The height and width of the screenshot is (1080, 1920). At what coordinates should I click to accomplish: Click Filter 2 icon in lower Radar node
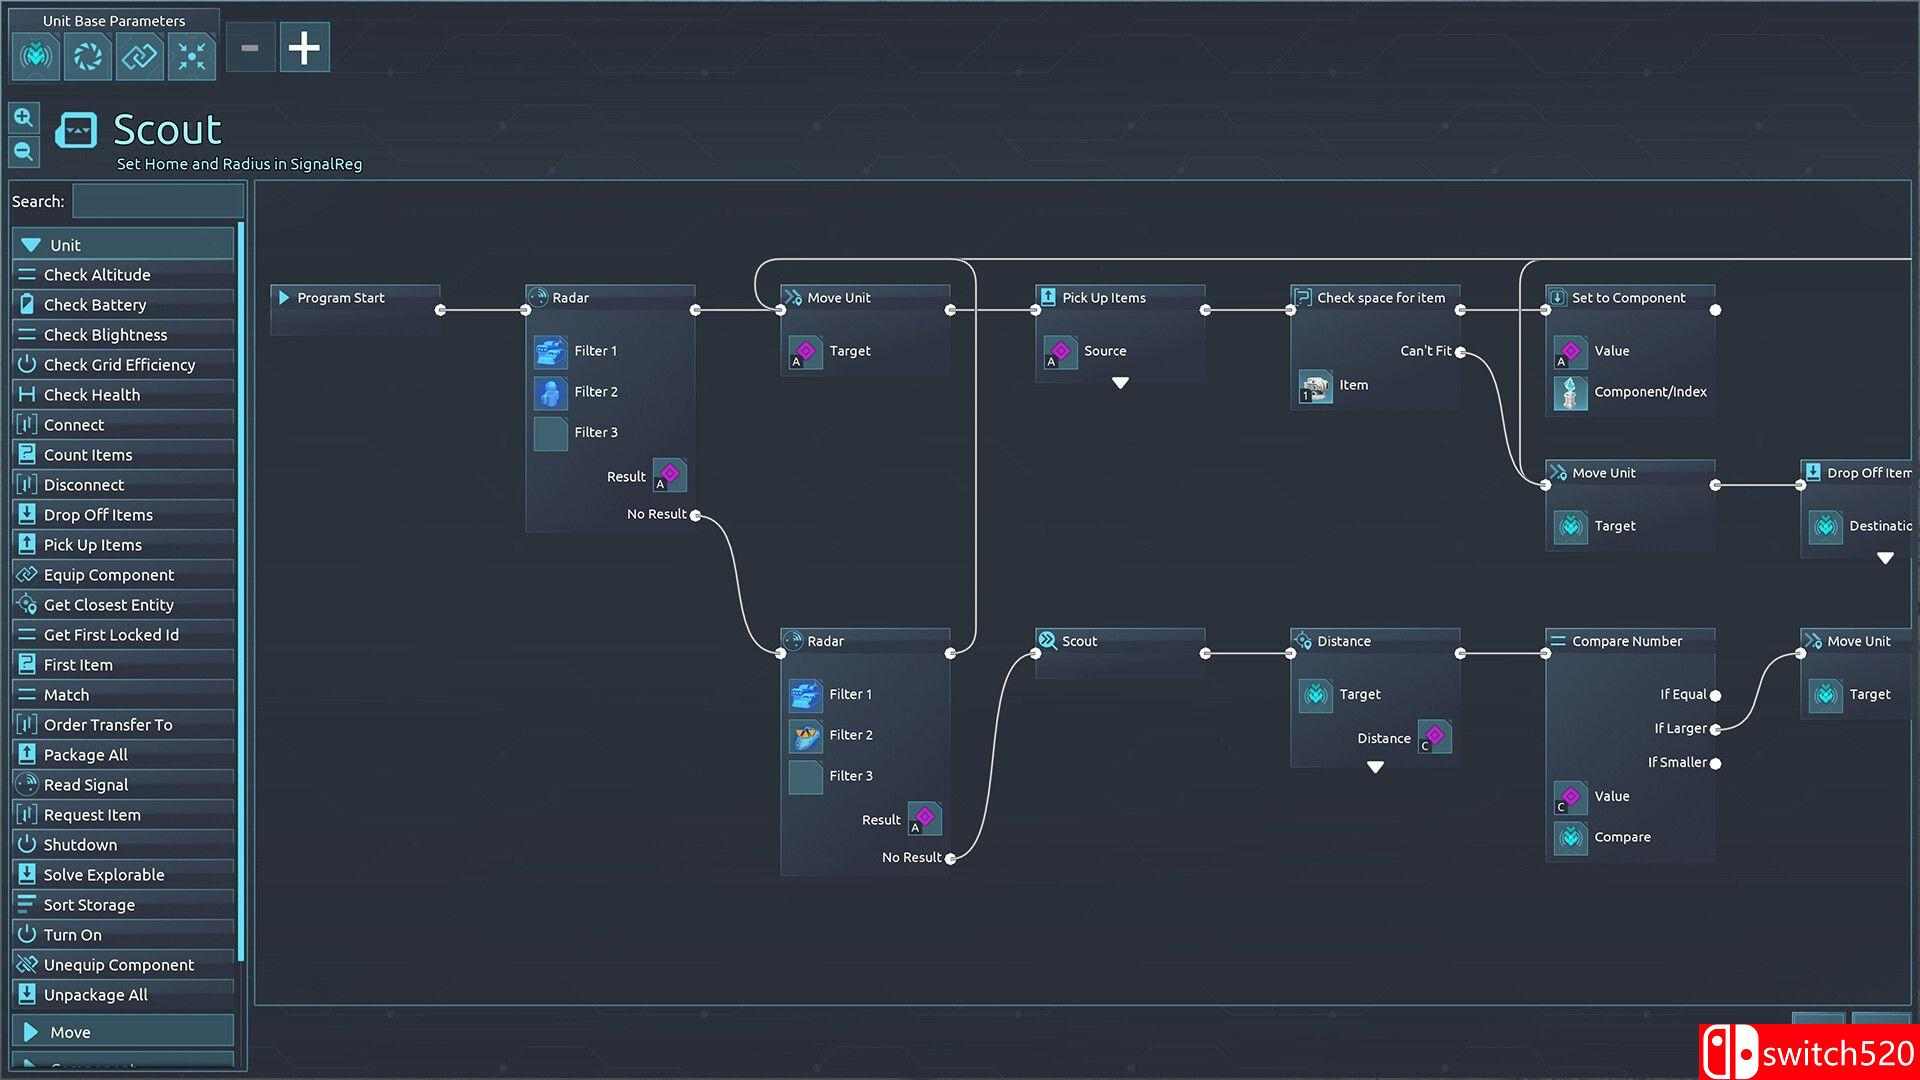[x=806, y=736]
